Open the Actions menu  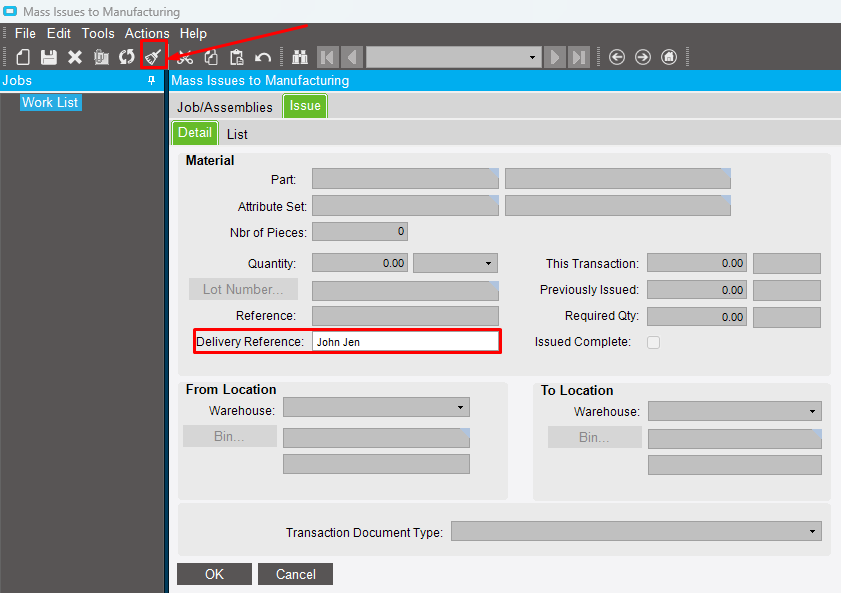[147, 33]
